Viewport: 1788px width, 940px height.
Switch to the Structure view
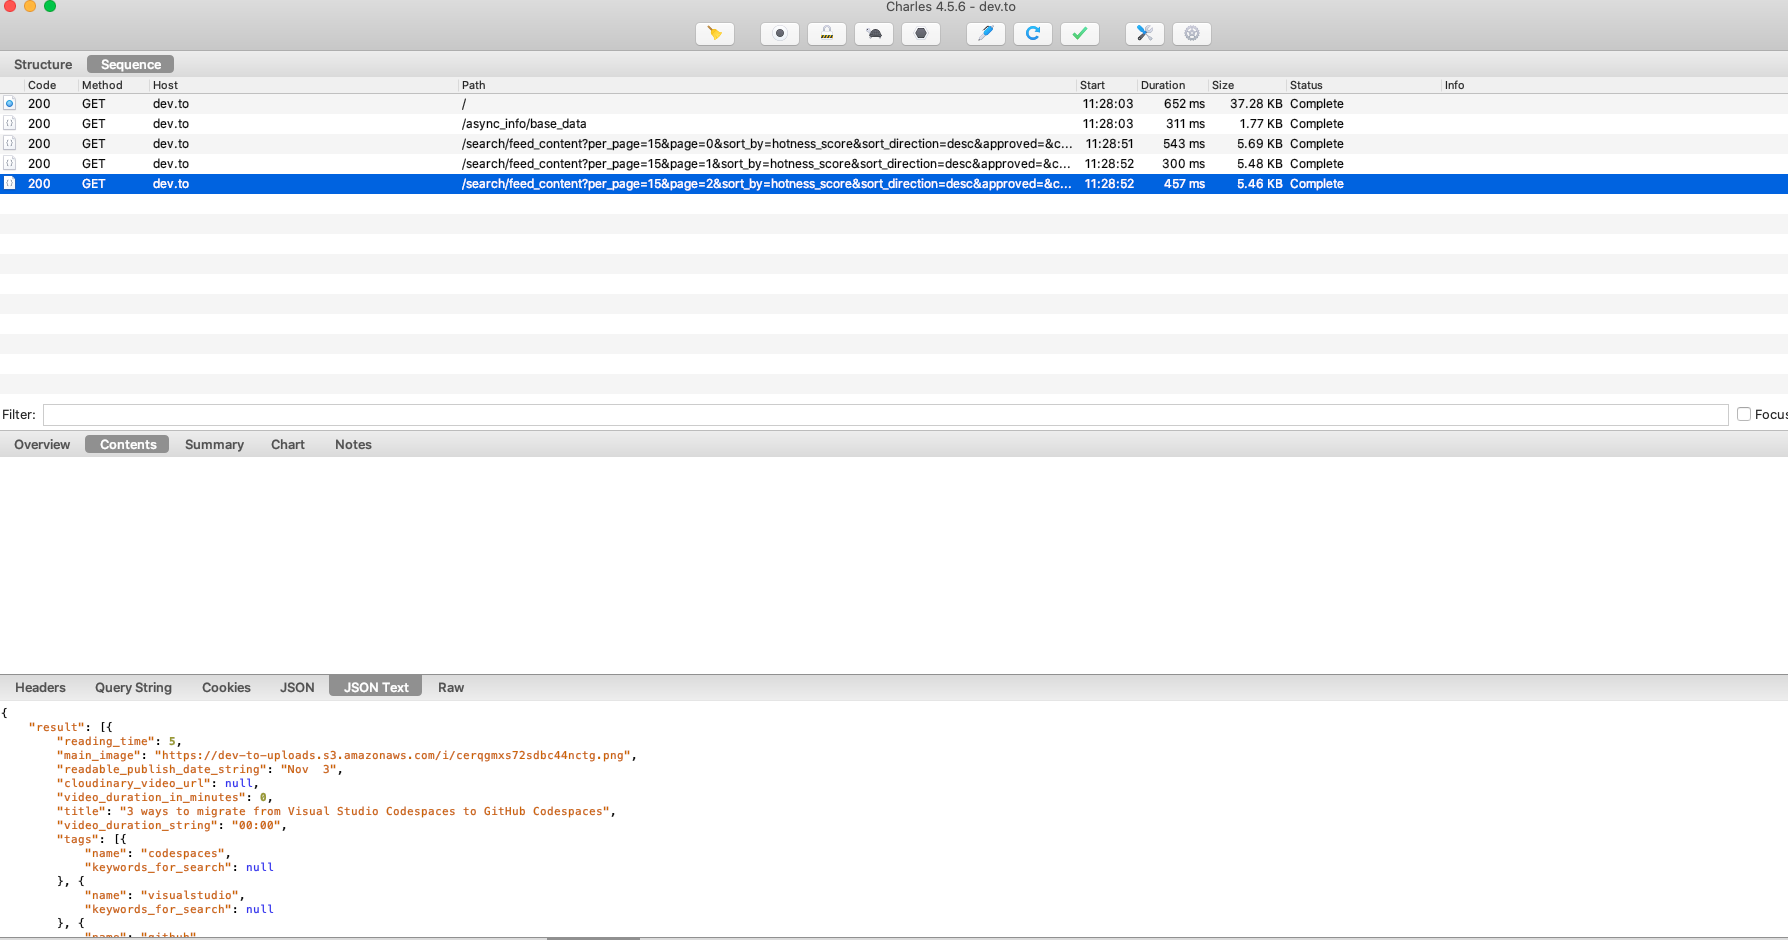tap(43, 64)
